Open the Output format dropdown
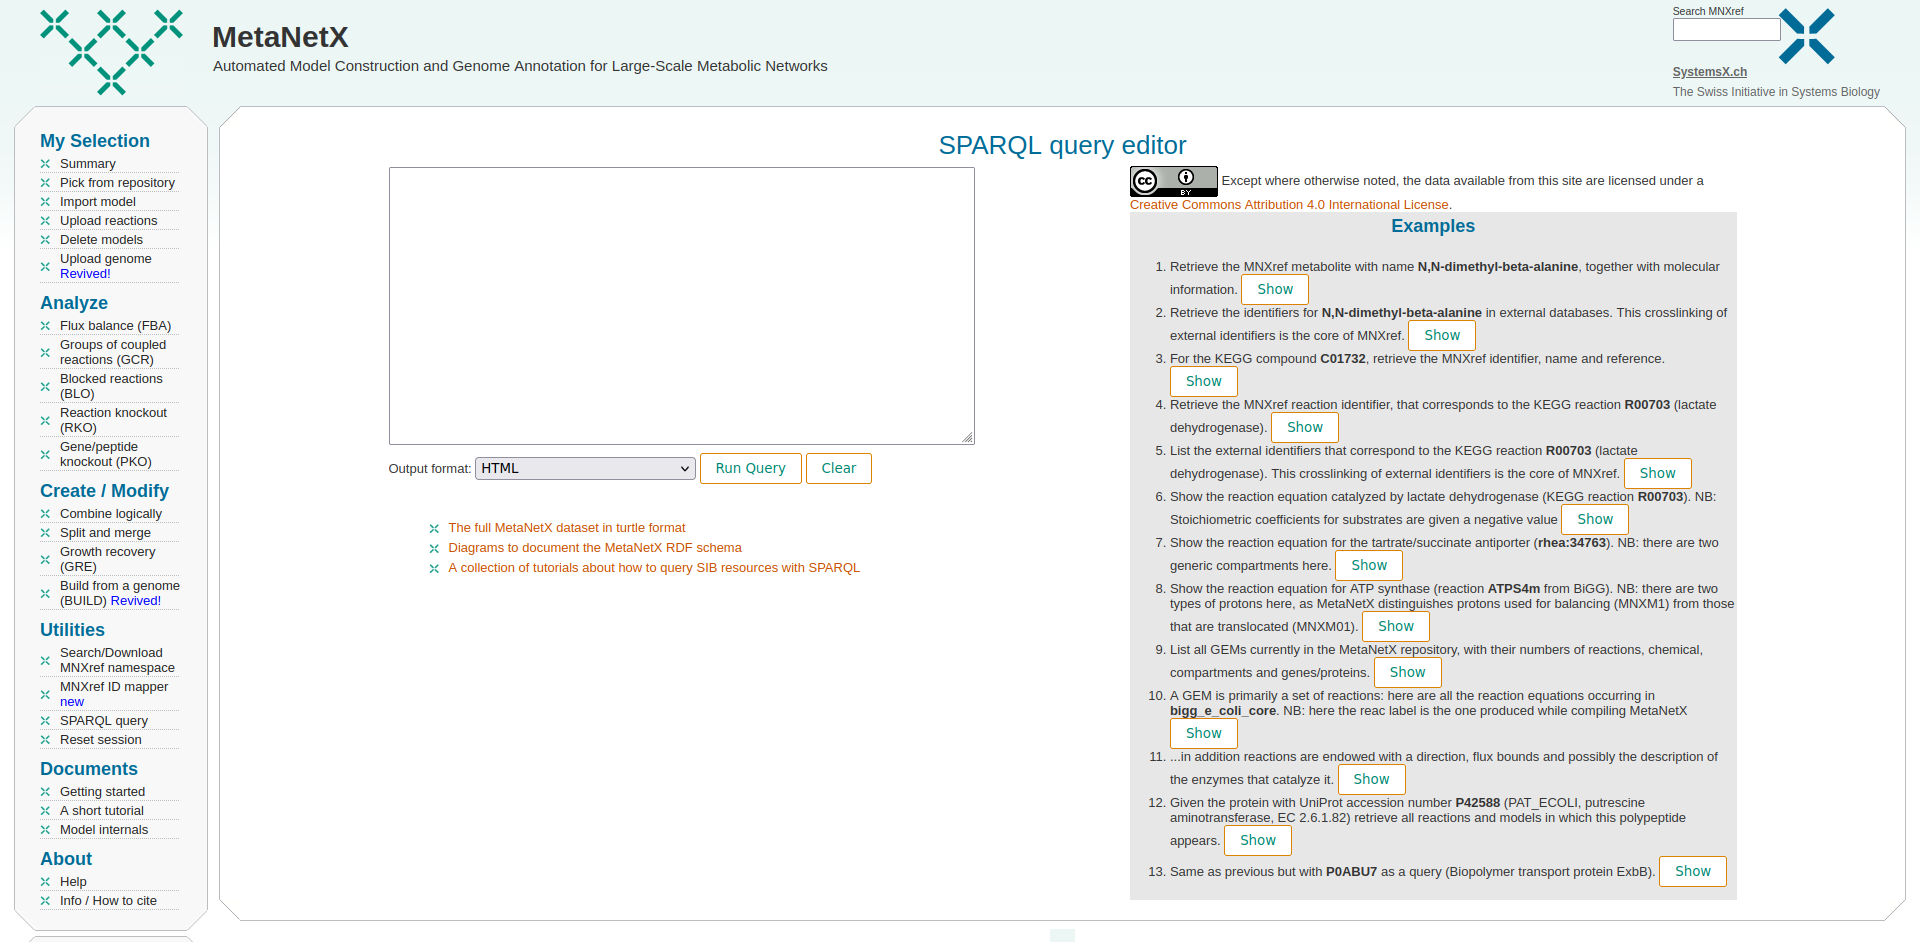Image resolution: width=1920 pixels, height=942 pixels. [585, 468]
